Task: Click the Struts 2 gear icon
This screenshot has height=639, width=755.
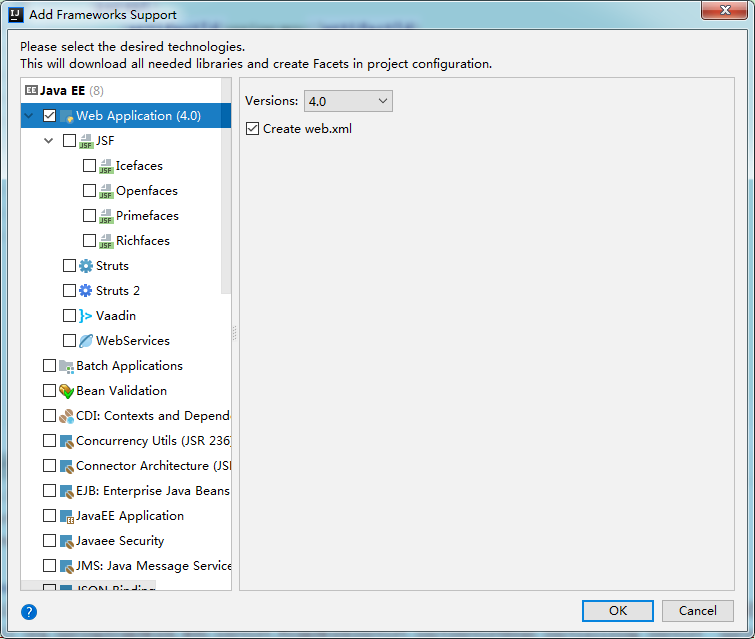Action: click(x=86, y=291)
